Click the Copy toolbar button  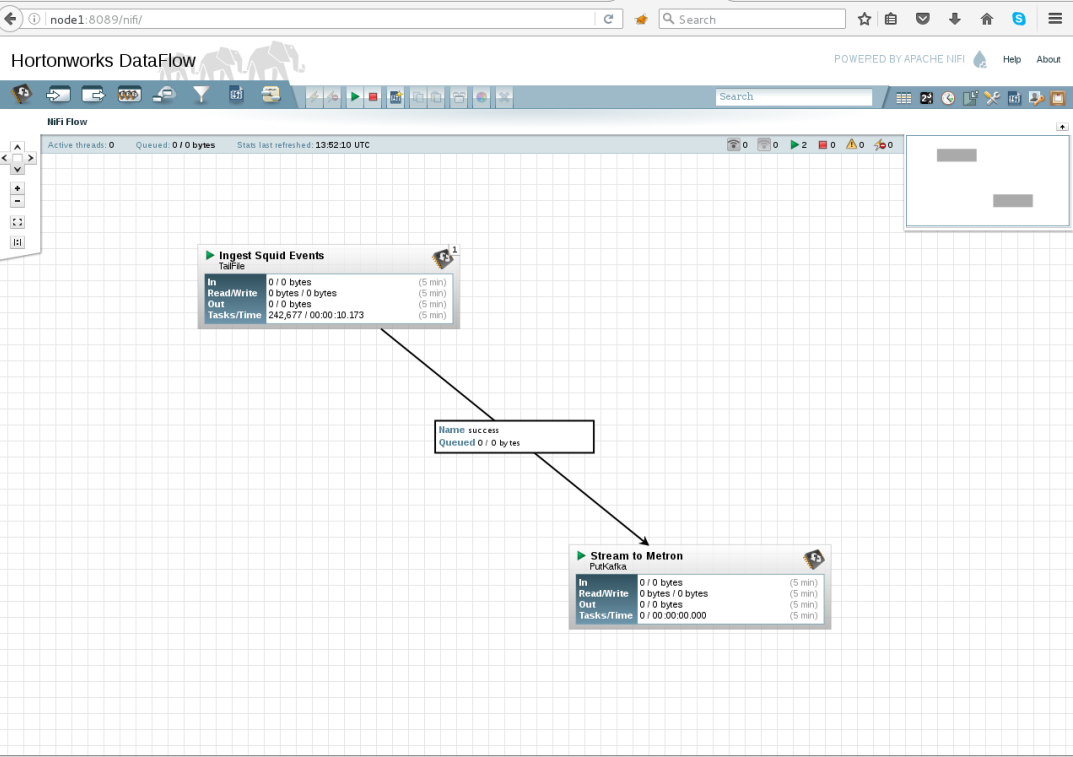417,97
